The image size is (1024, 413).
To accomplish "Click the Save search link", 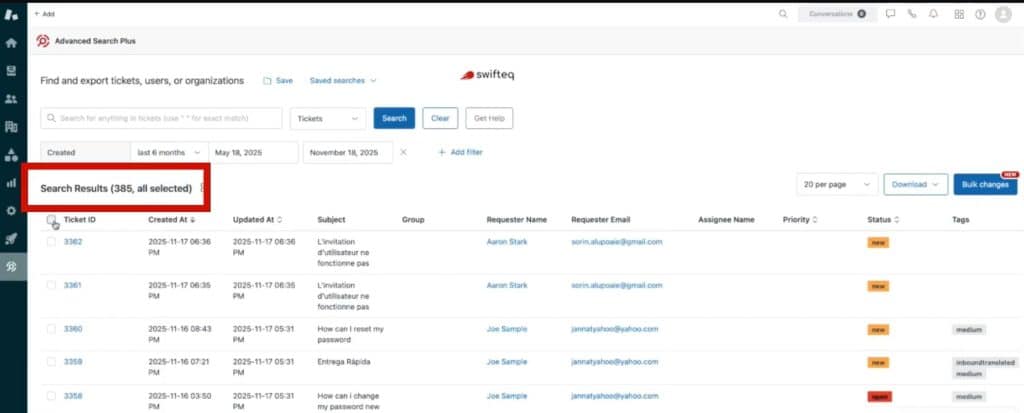I will pyautogui.click(x=278, y=80).
